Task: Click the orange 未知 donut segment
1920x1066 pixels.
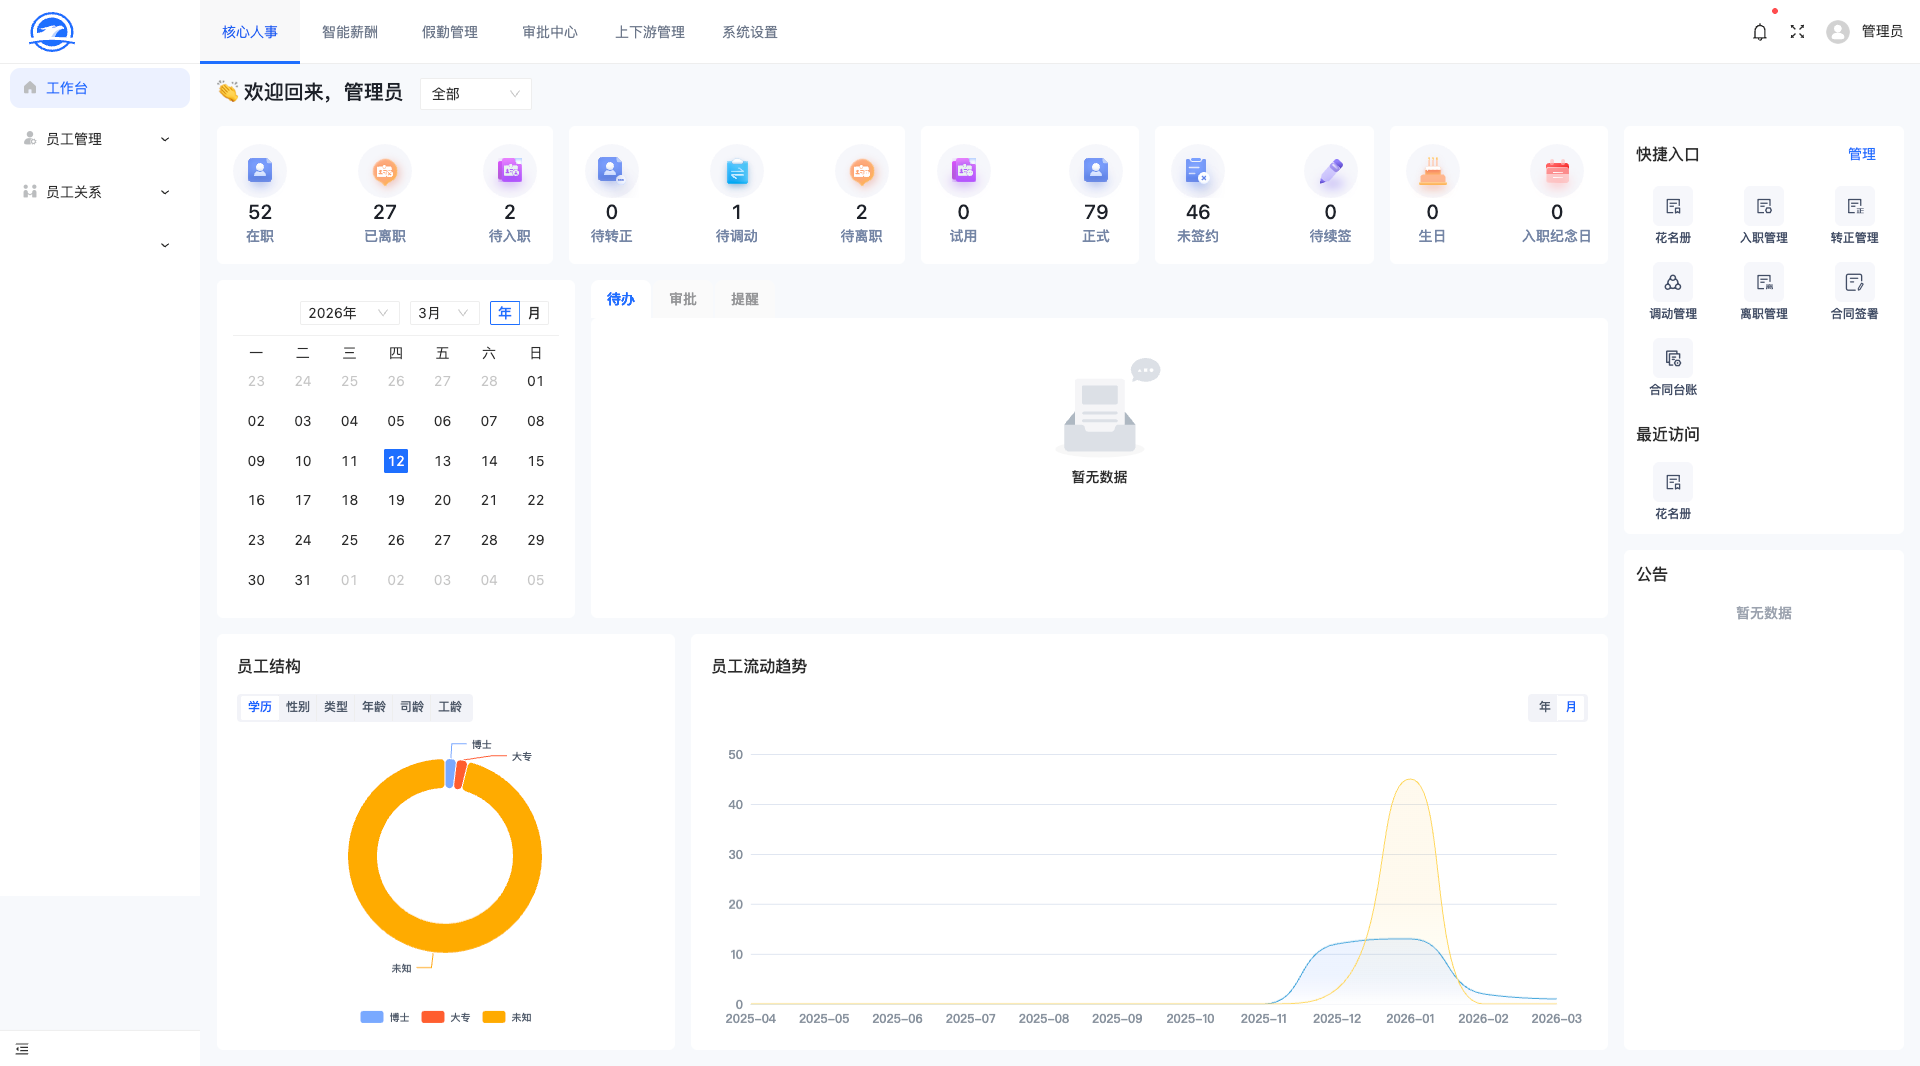Action: 445,939
